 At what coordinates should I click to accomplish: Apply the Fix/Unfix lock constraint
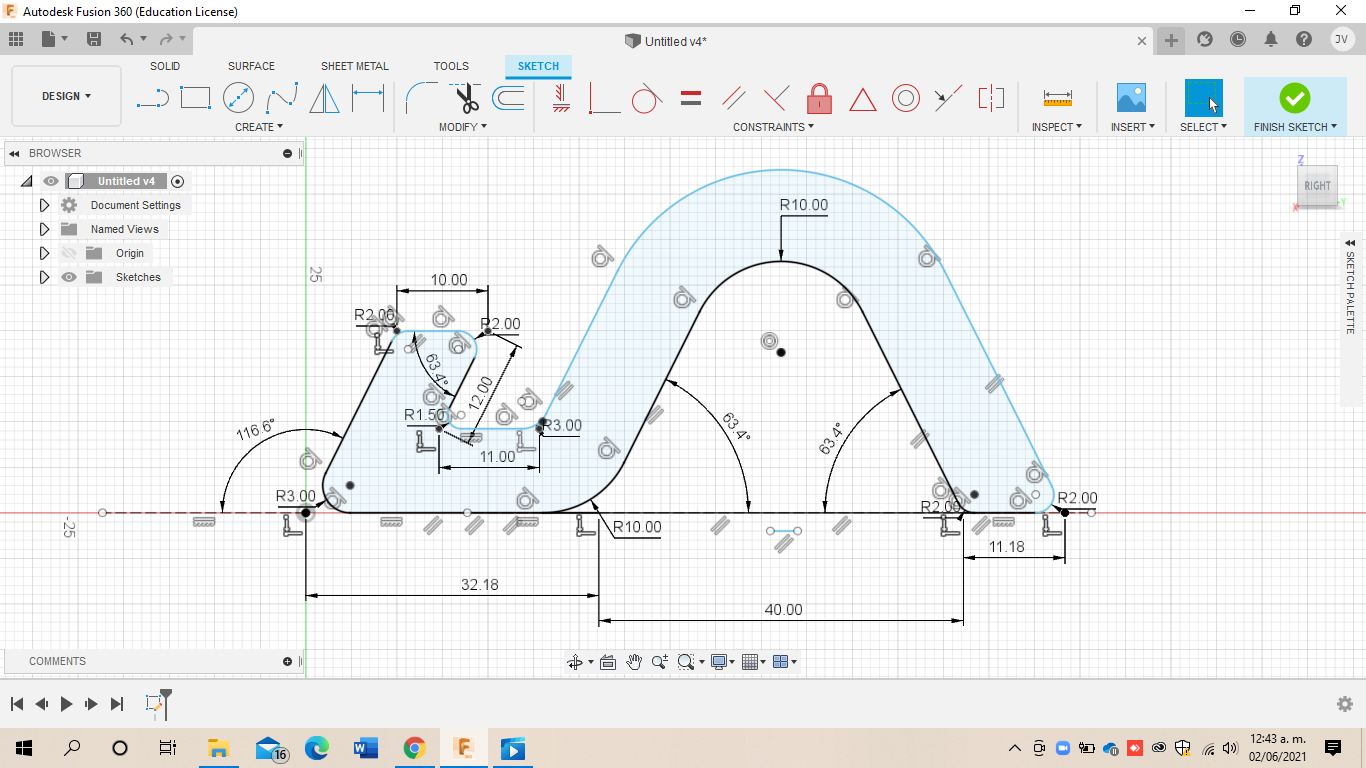819,98
